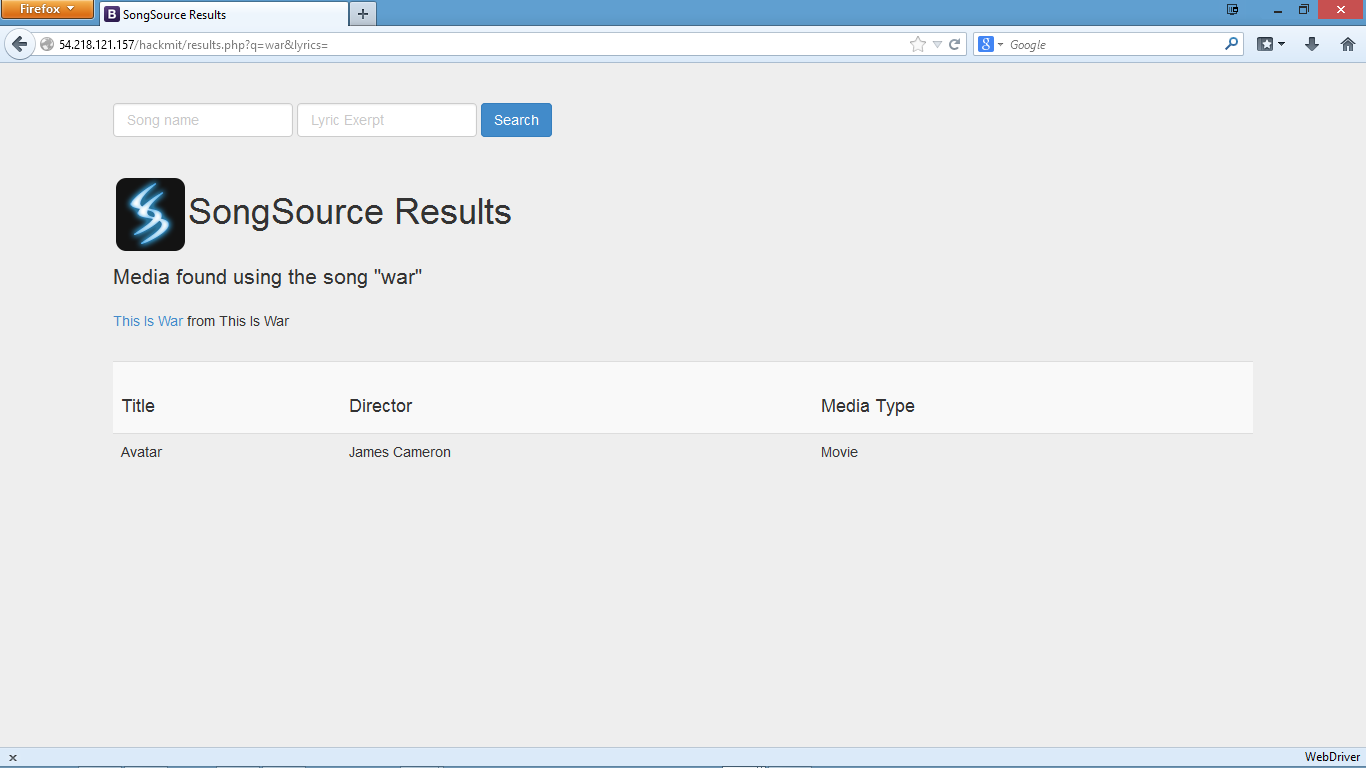
Task: Click the Title column header
Action: (x=138, y=405)
